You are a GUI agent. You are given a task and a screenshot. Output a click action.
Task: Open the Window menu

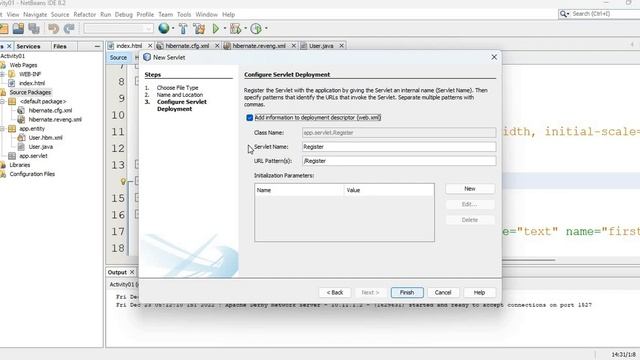[x=207, y=14]
